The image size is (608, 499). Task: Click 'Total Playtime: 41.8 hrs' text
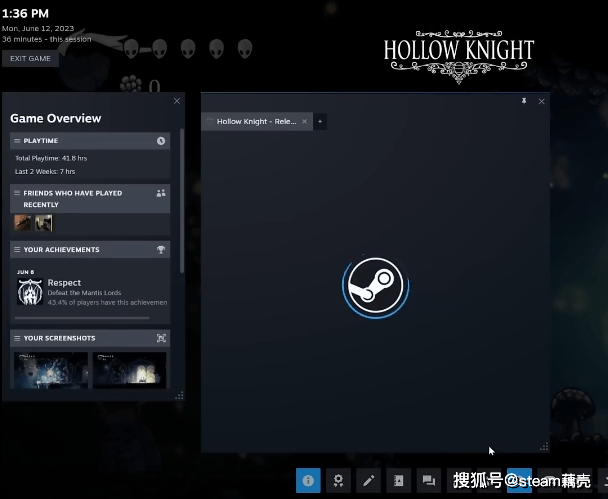pyautogui.click(x=51, y=158)
